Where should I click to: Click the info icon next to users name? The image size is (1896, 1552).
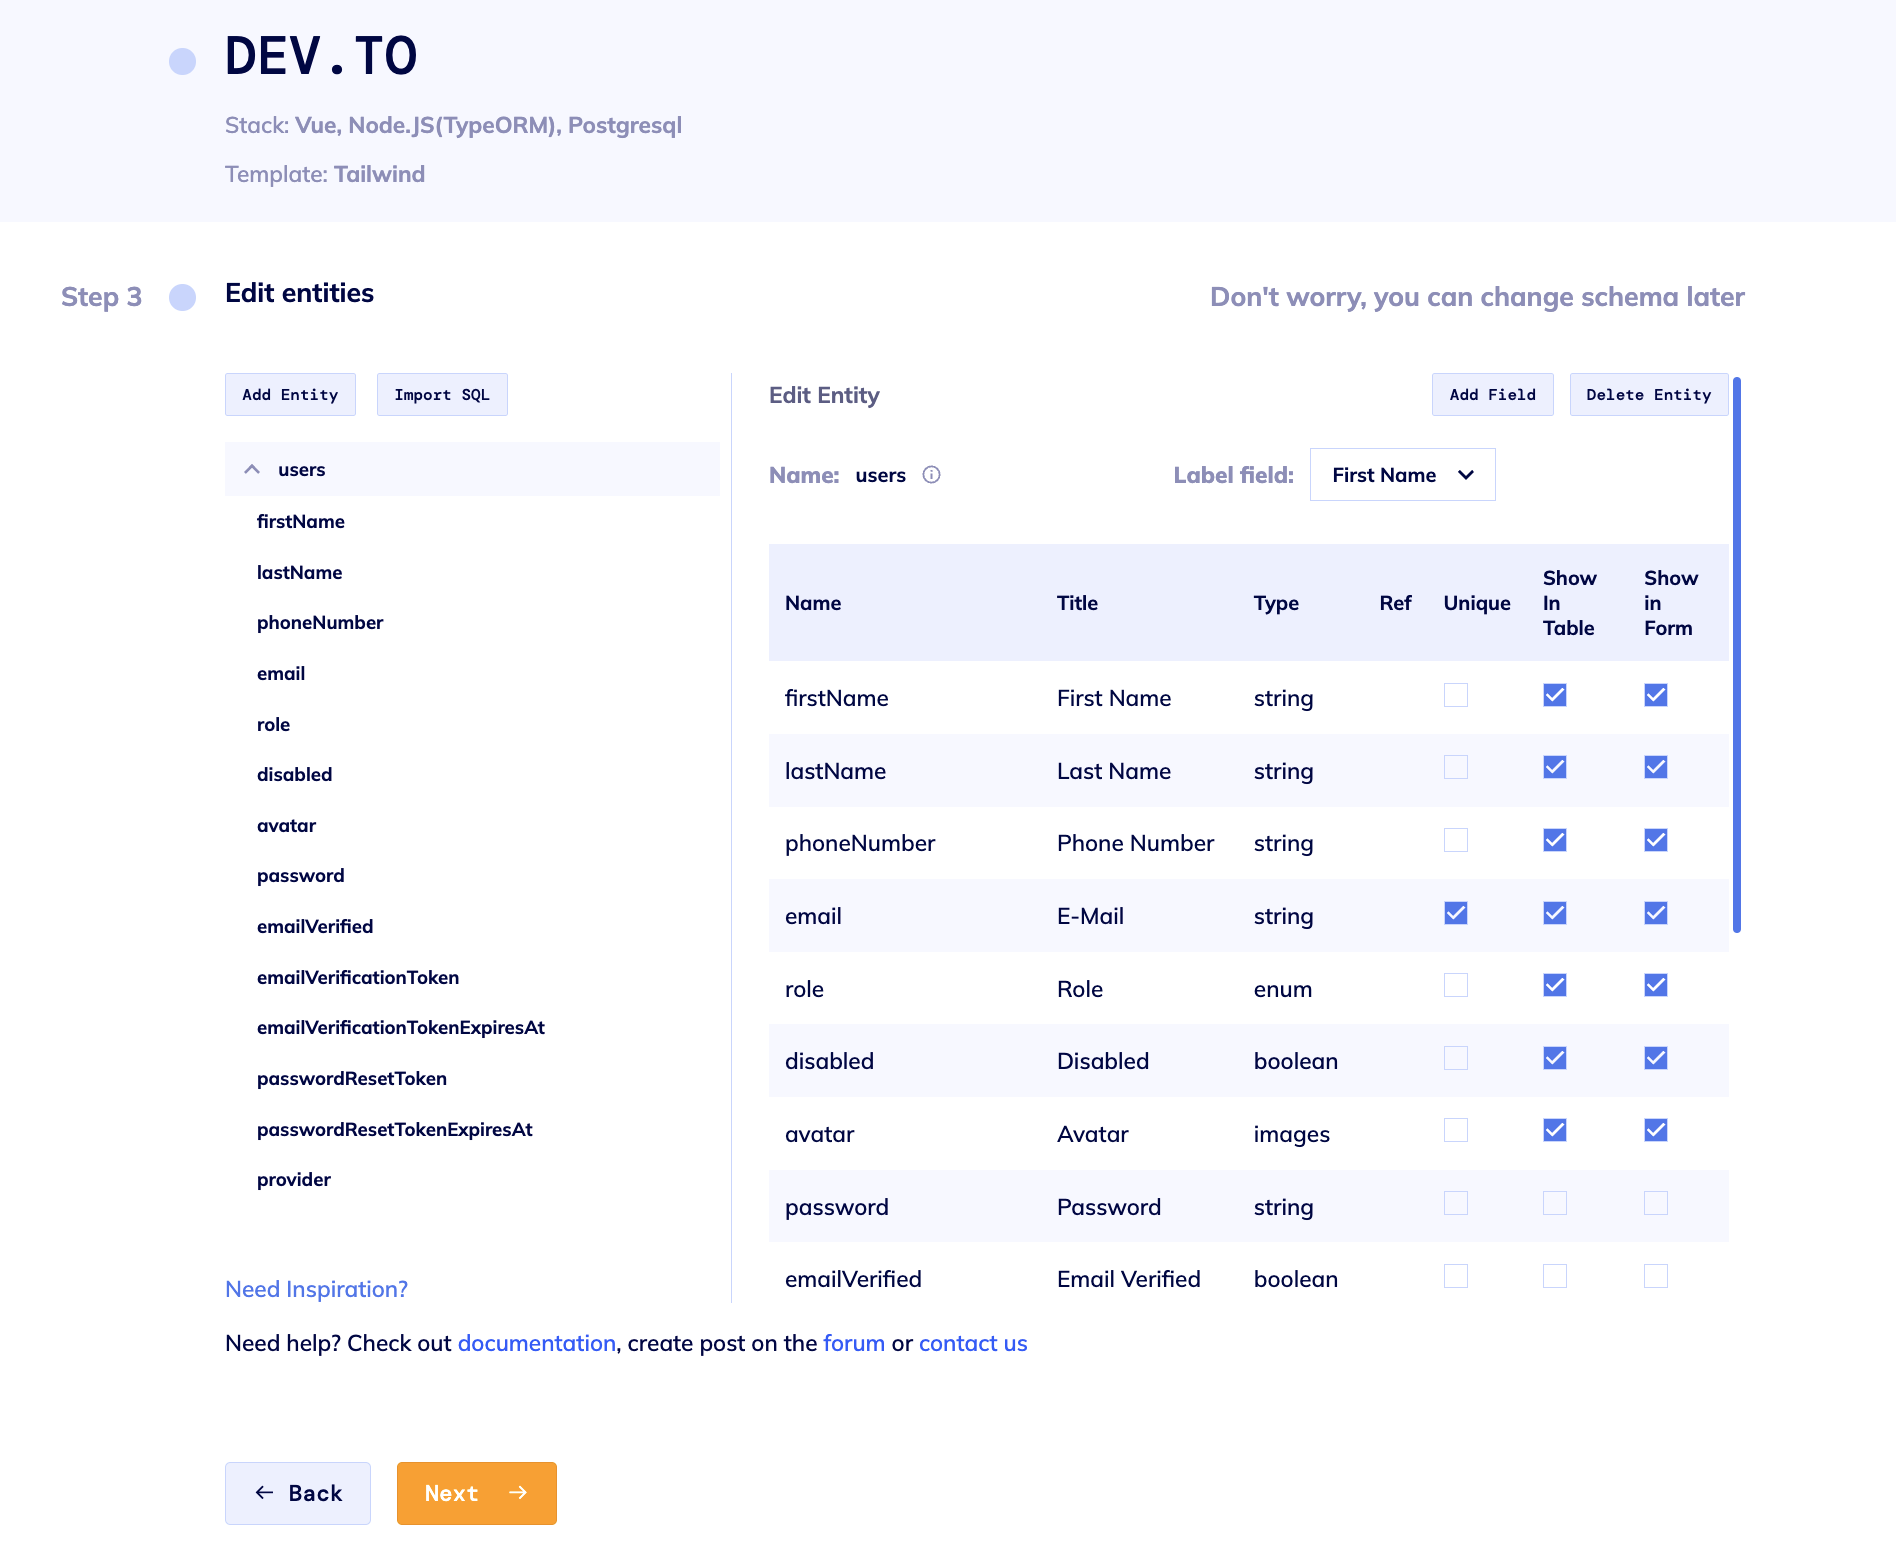[x=931, y=475]
